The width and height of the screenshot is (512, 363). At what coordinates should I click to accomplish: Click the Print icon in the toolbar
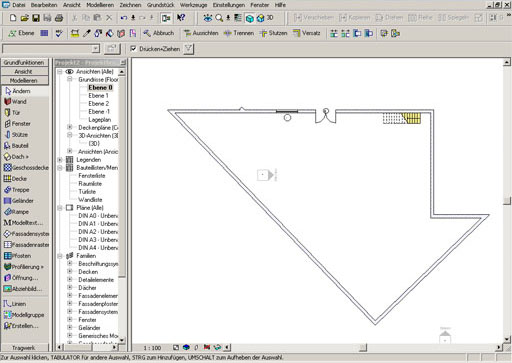tap(59, 18)
